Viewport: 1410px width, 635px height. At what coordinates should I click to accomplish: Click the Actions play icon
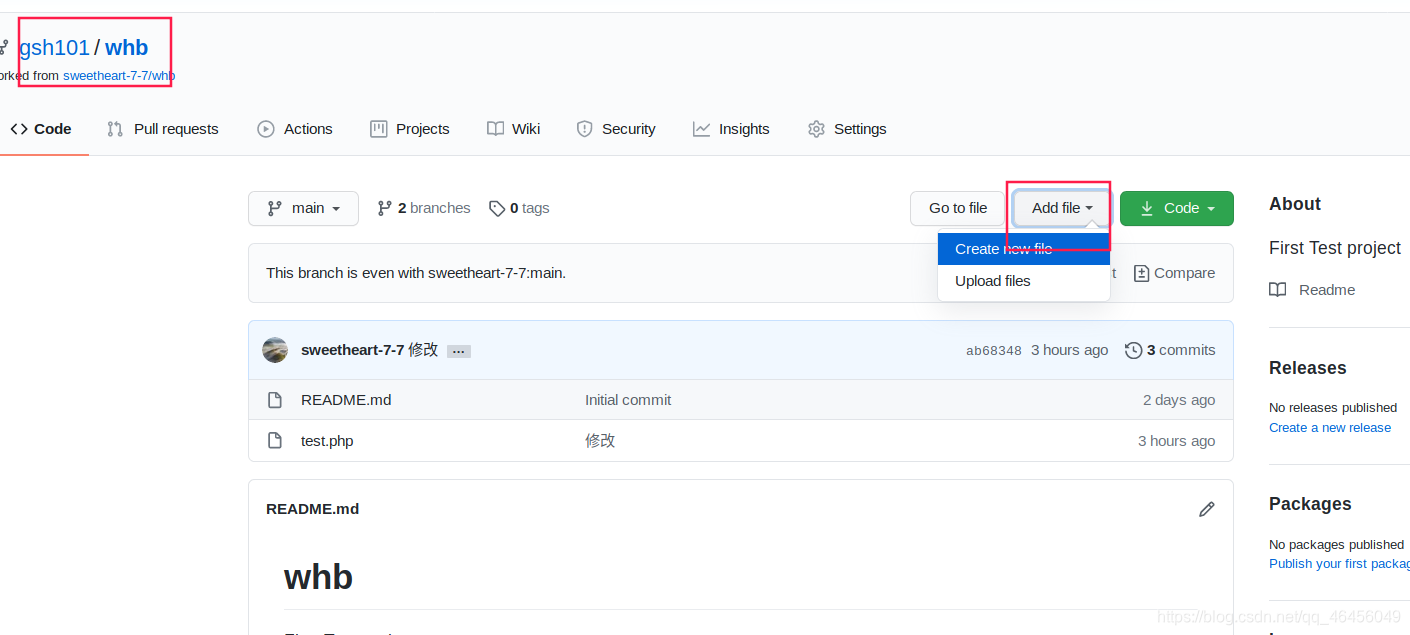click(266, 129)
